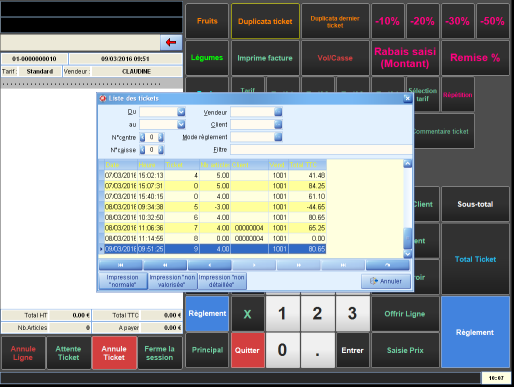Apply the -20% discount
514x387 pixels.
point(423,21)
